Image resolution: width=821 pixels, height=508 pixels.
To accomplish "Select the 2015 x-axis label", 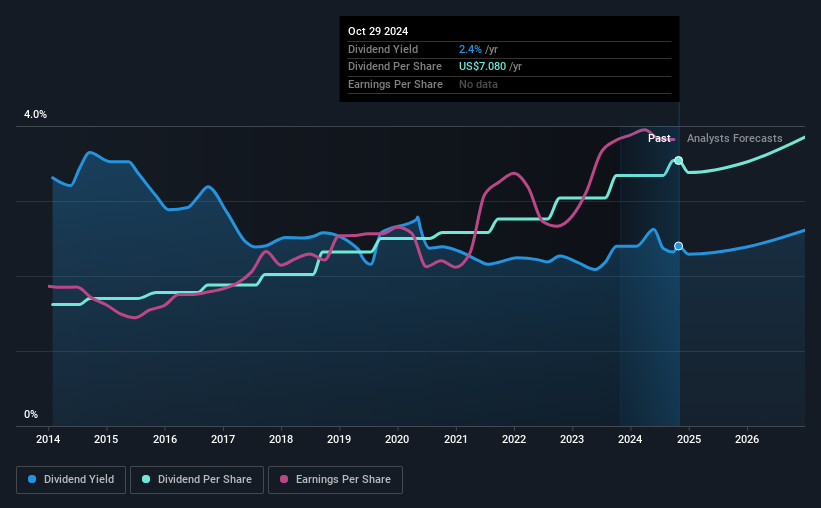I will click(x=106, y=439).
